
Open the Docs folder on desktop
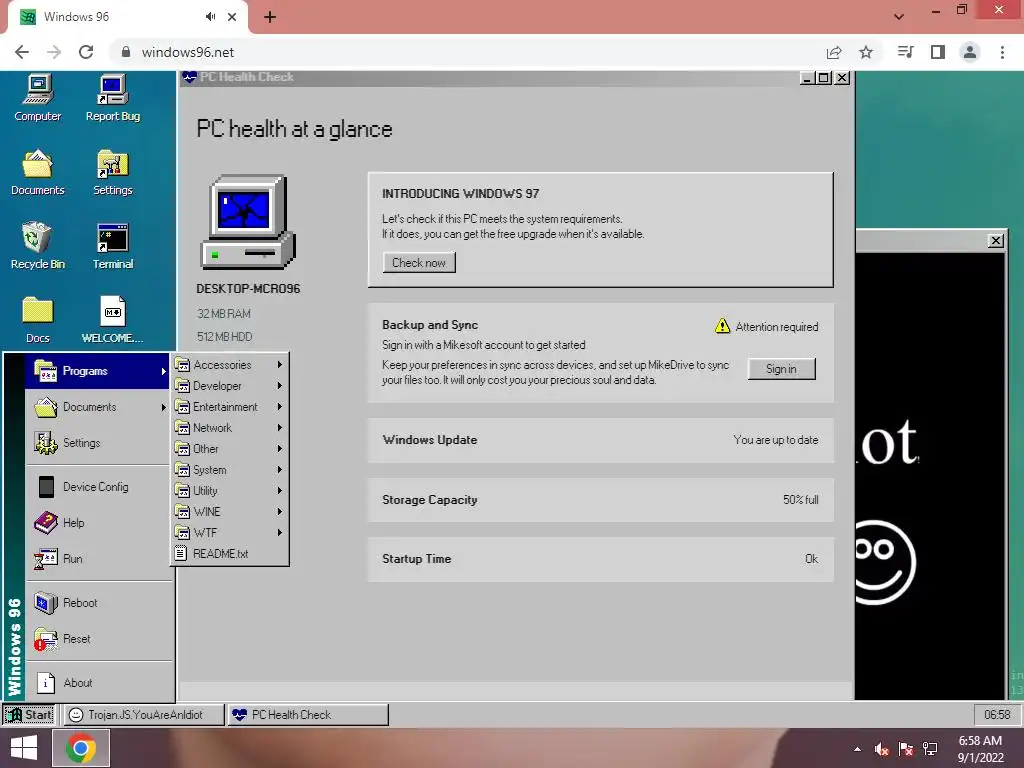pos(38,319)
